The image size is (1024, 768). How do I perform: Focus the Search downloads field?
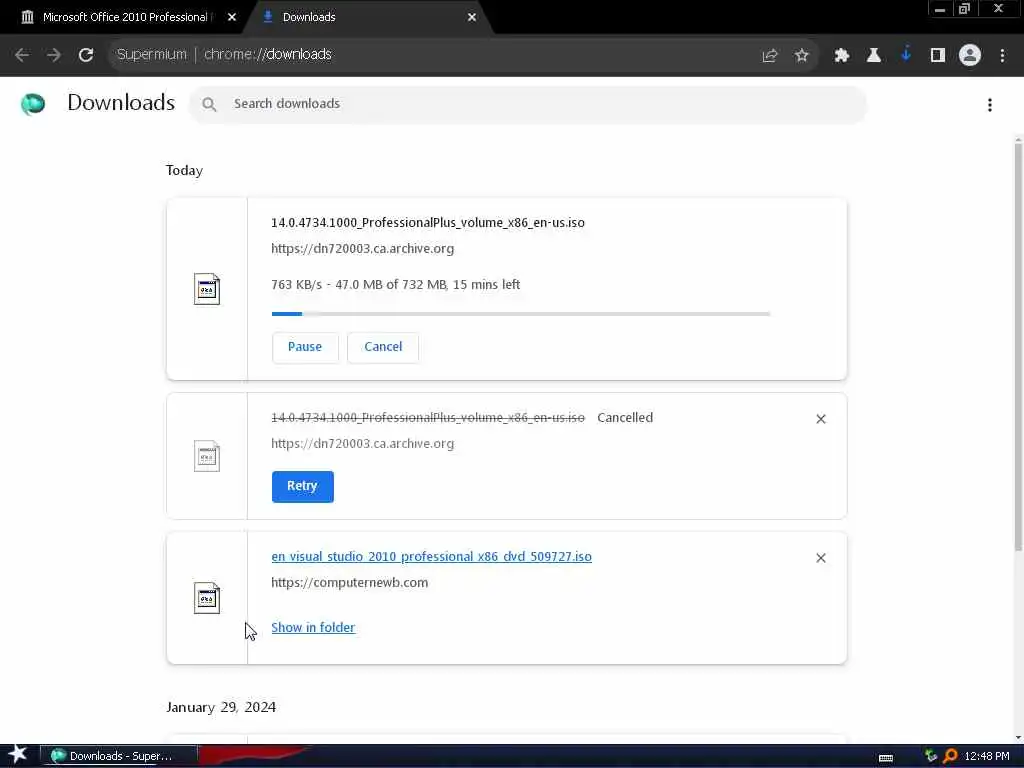click(528, 104)
